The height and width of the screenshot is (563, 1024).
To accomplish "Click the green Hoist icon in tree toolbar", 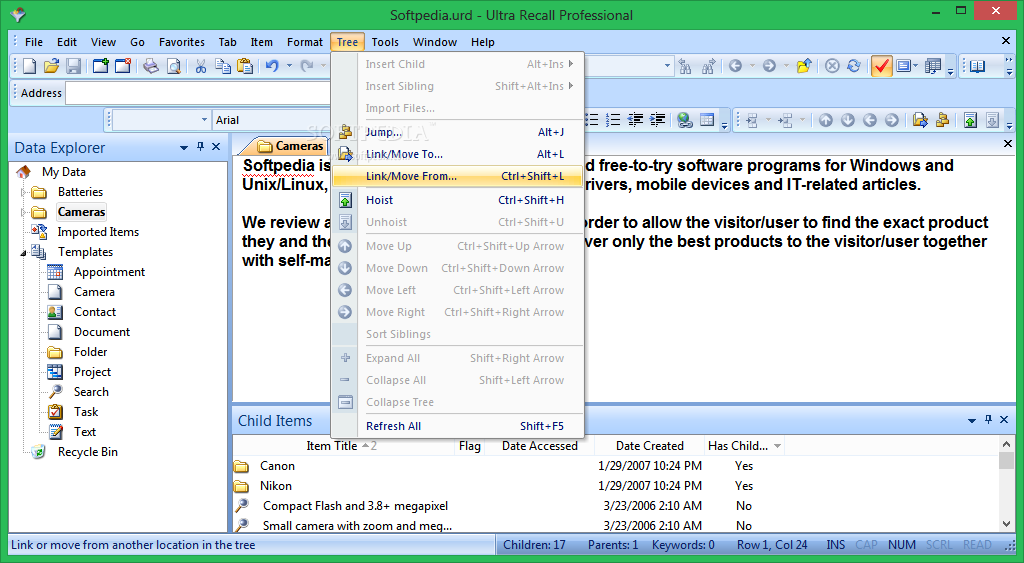I will click(x=970, y=120).
